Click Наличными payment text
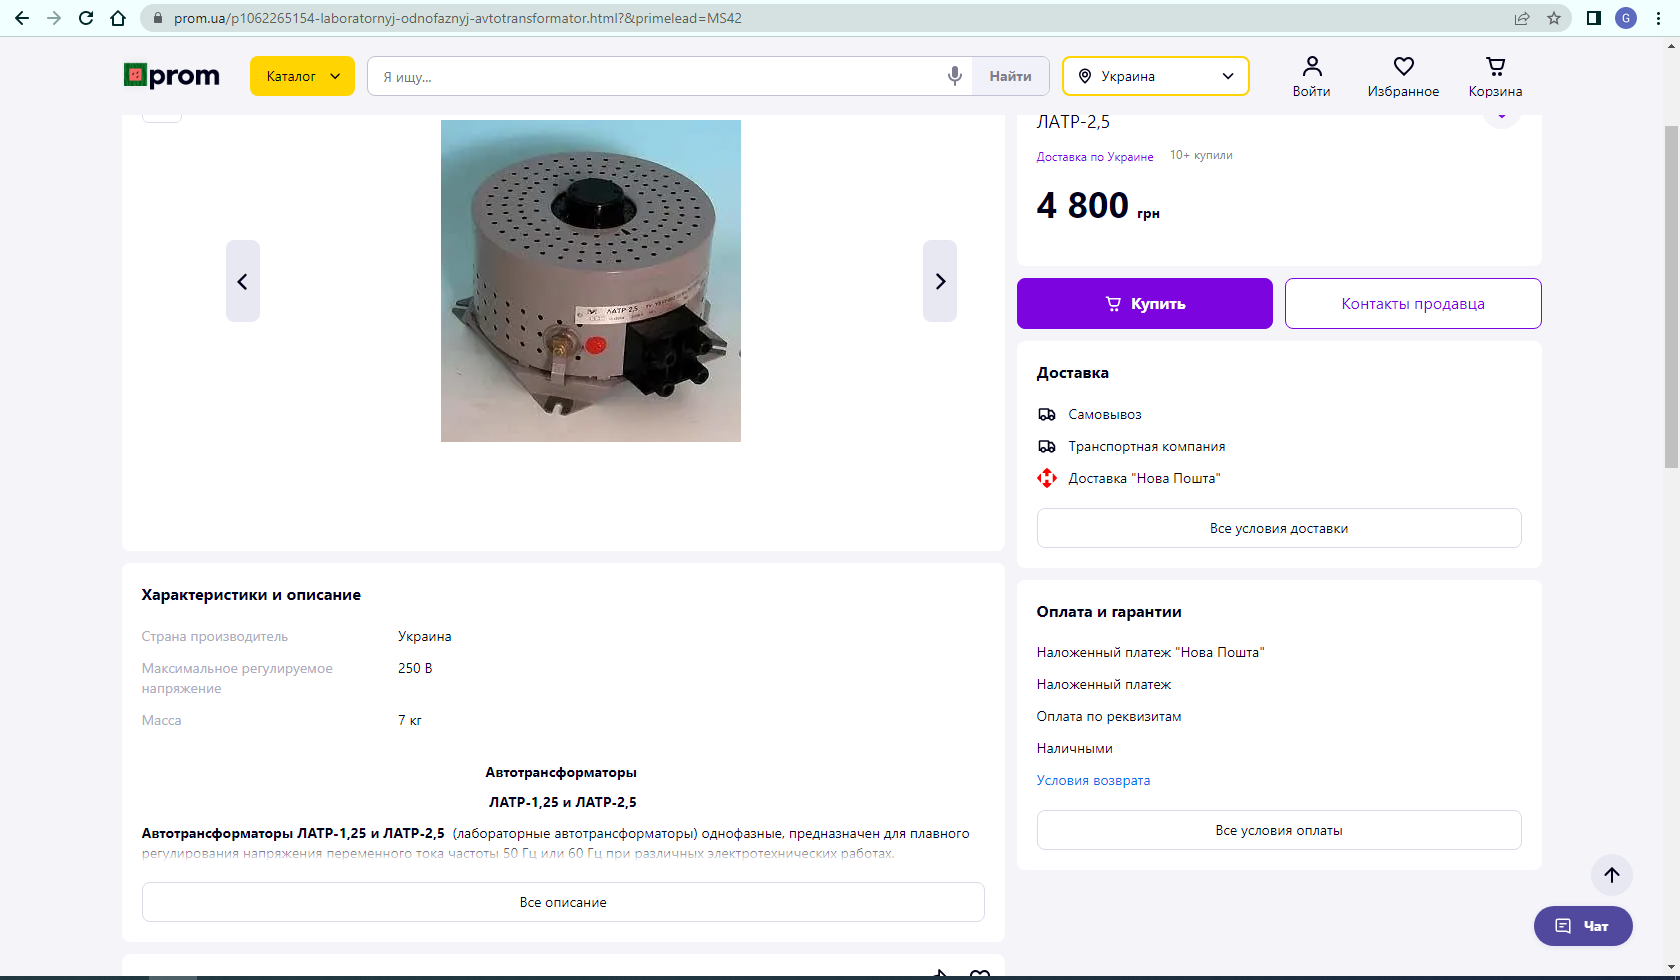Screen dimensions: 1680x980 (1075, 748)
